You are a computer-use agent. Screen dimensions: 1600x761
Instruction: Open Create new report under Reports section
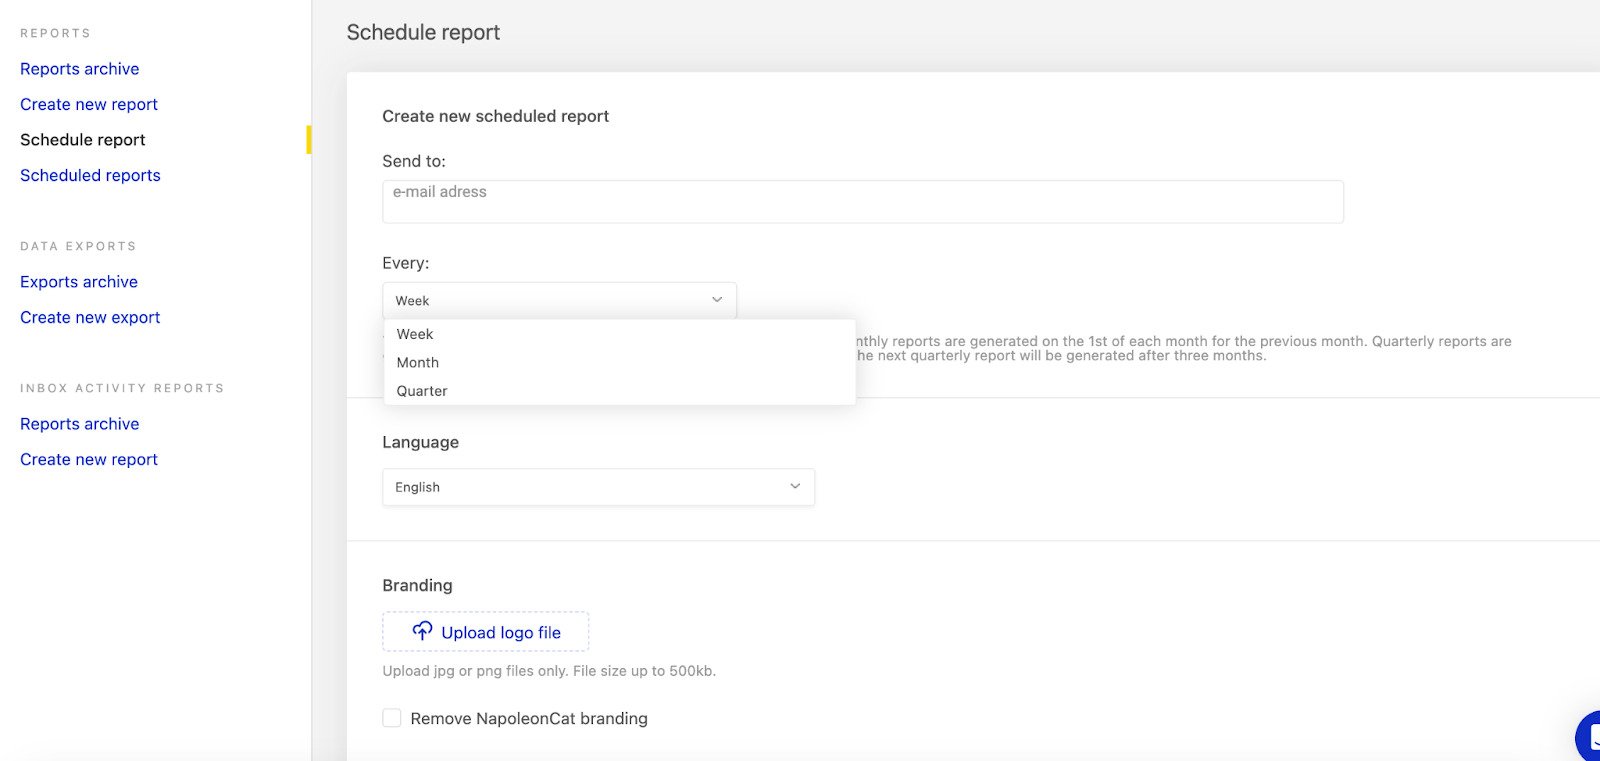pos(89,104)
